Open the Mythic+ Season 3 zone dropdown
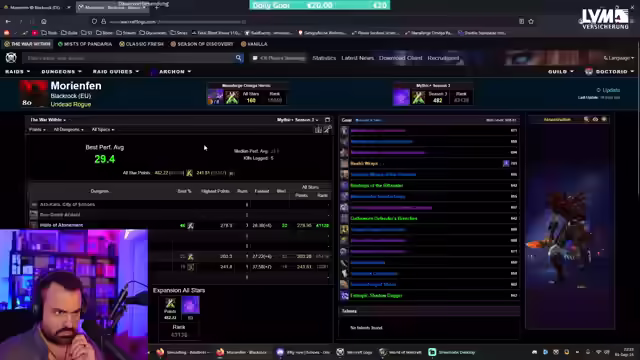Image resolution: width=640 pixels, height=360 pixels. point(298,120)
